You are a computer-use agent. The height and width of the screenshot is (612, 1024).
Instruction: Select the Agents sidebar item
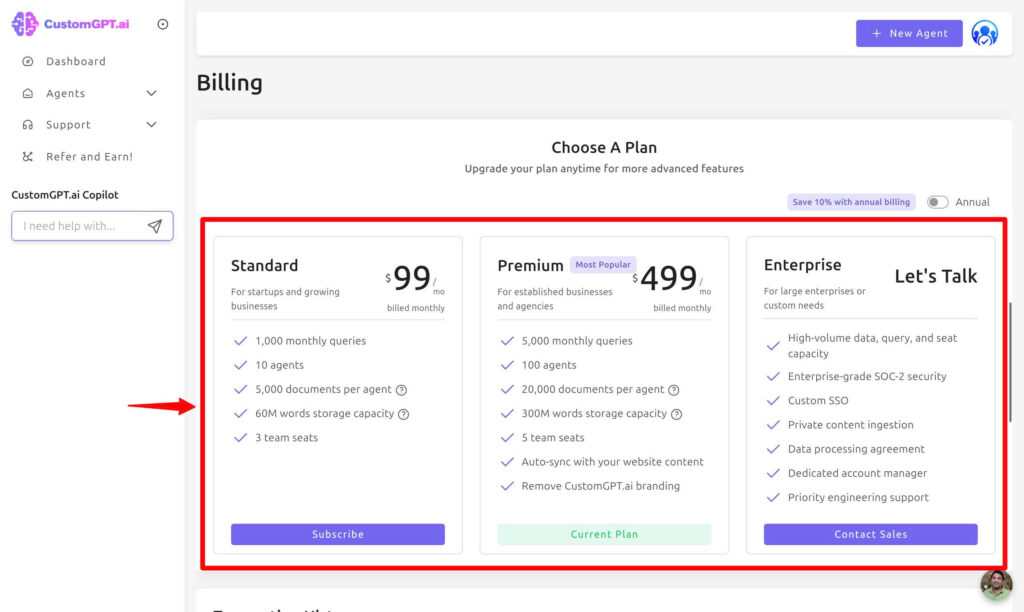(65, 93)
